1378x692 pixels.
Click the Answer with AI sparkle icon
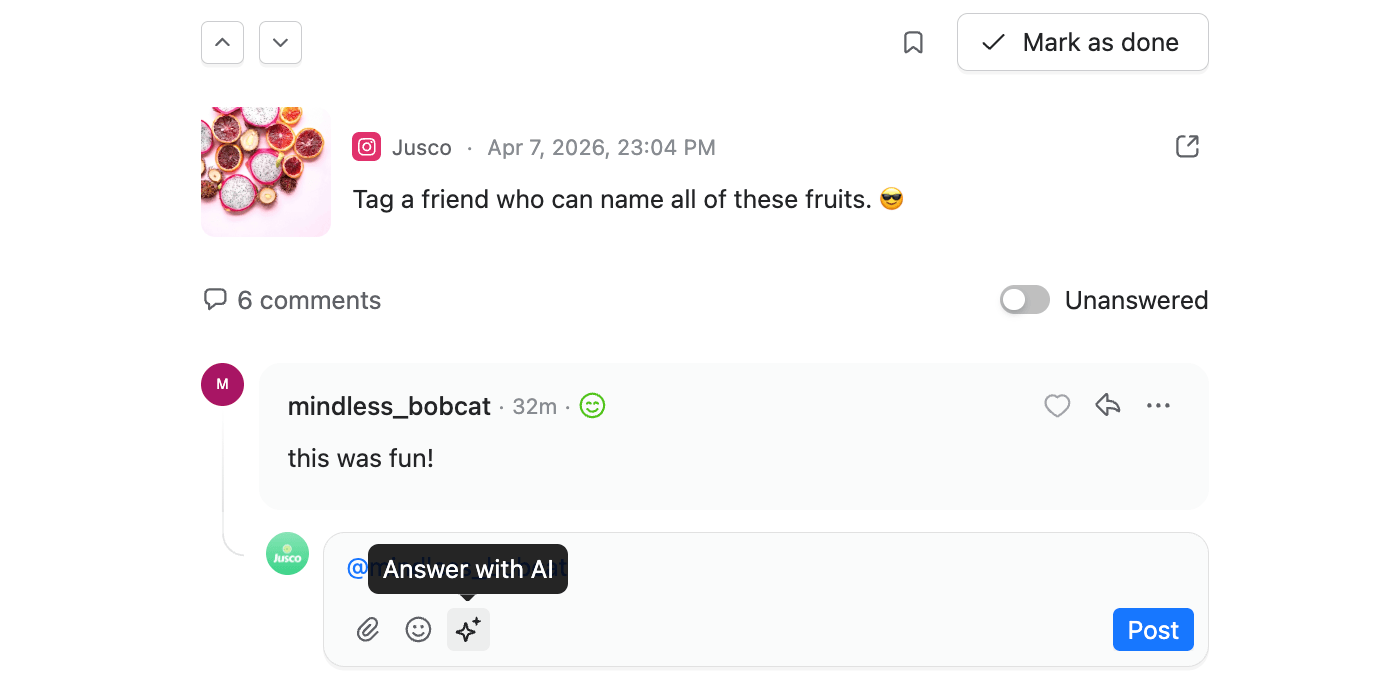pos(468,630)
